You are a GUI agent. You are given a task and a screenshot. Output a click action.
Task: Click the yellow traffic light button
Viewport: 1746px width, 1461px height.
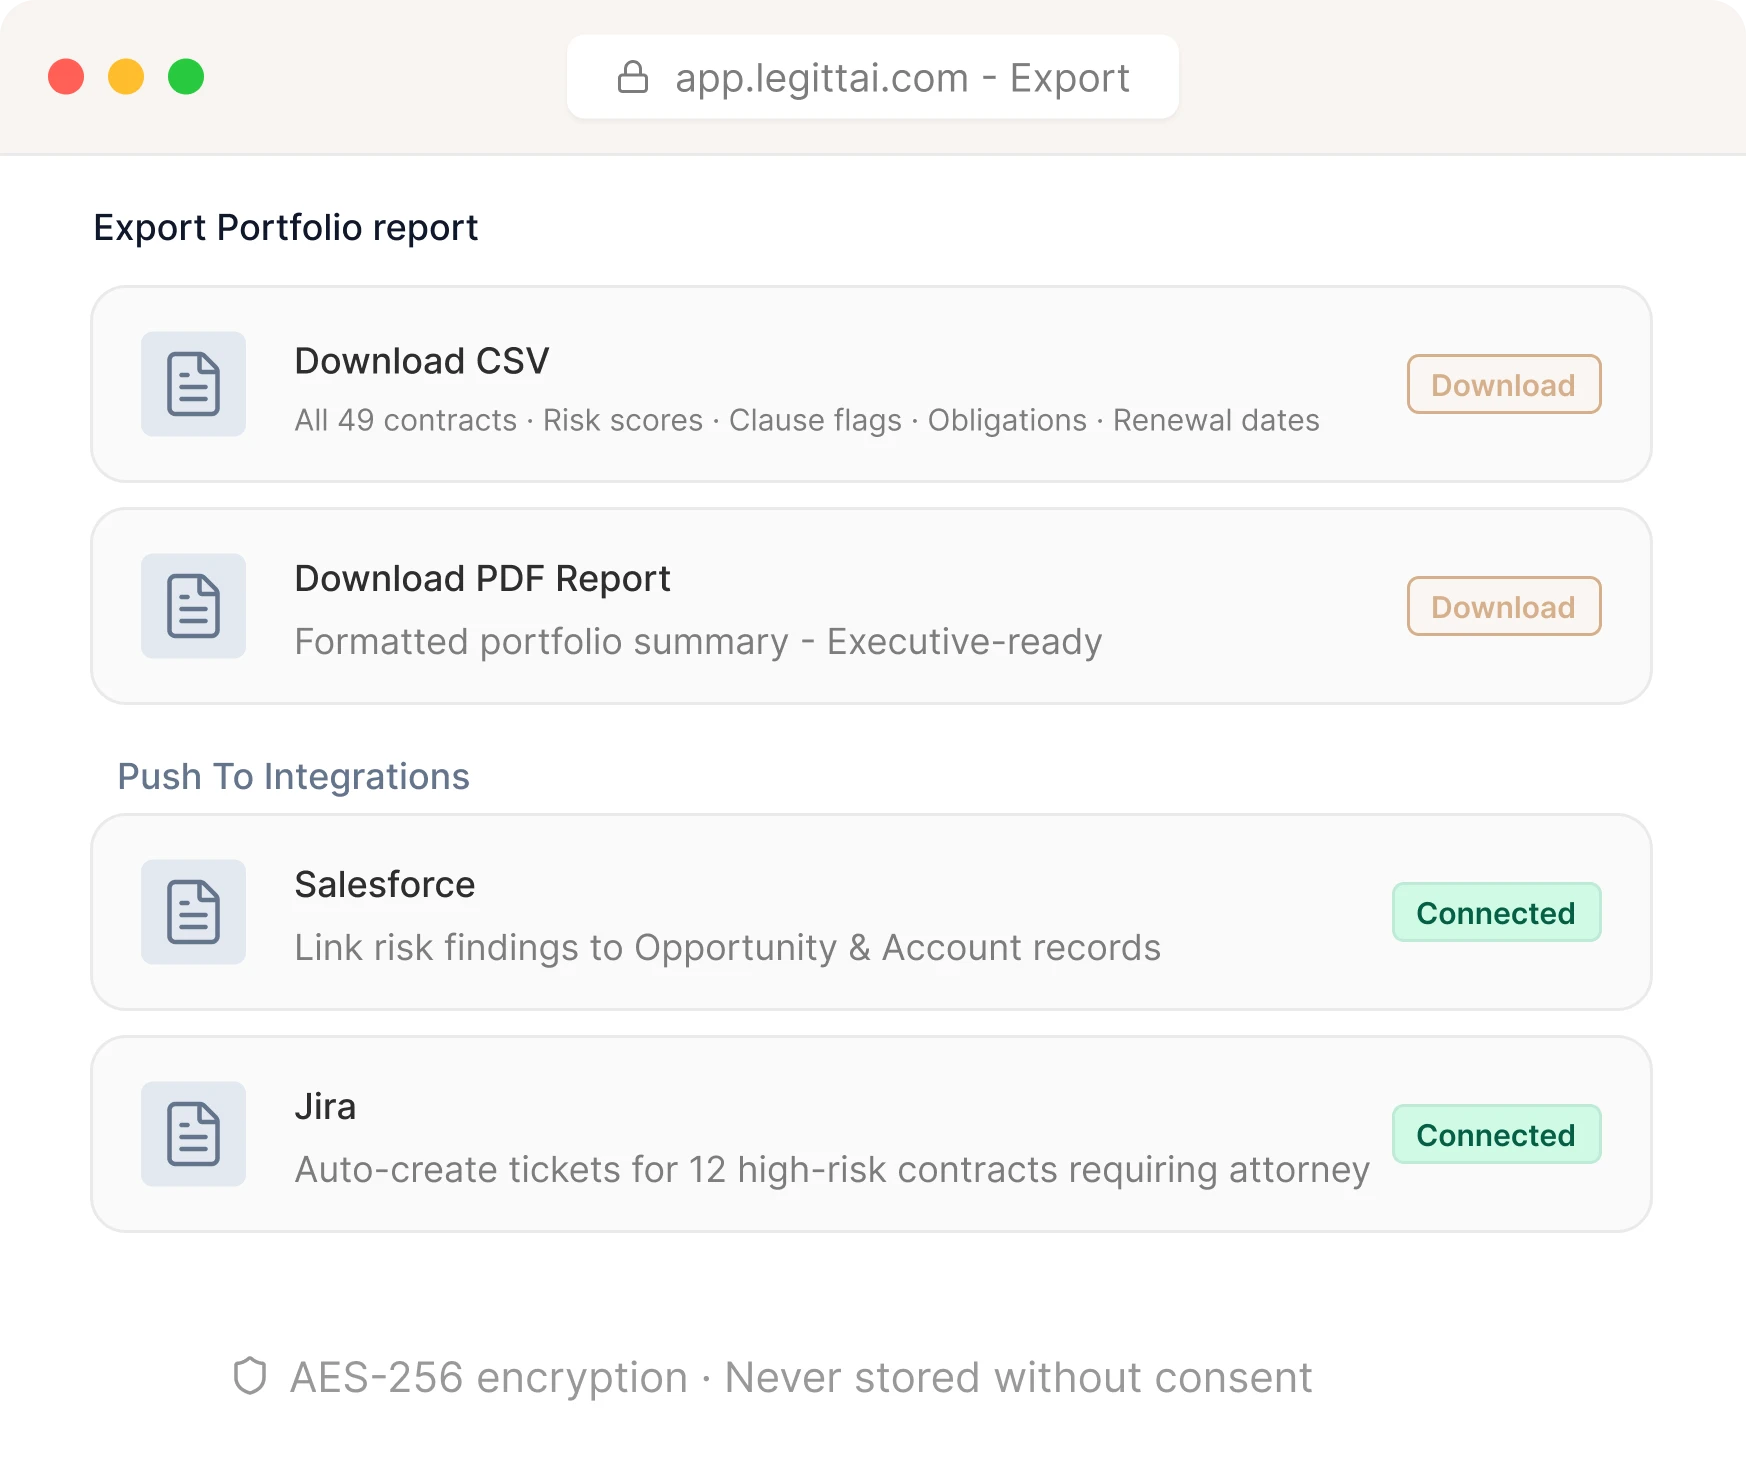(125, 76)
